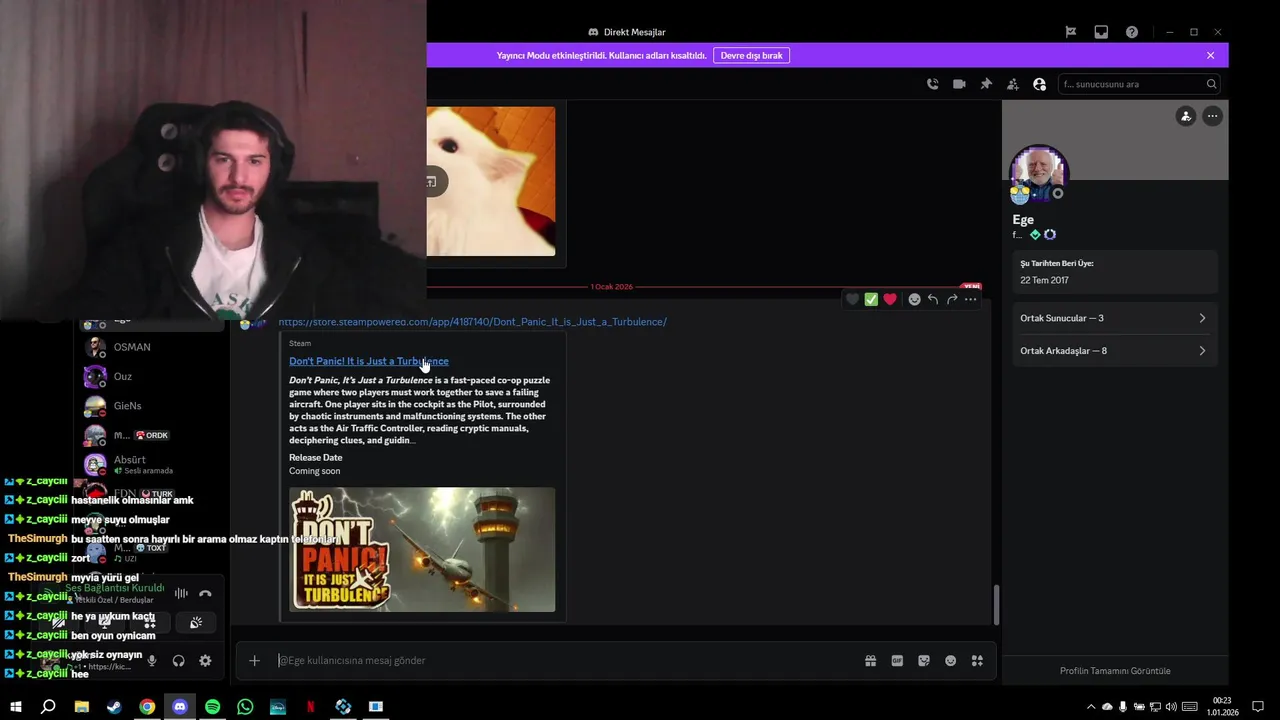Open the store.steampowered.com URL link
Image resolution: width=1280 pixels, height=720 pixels.
tap(472, 322)
